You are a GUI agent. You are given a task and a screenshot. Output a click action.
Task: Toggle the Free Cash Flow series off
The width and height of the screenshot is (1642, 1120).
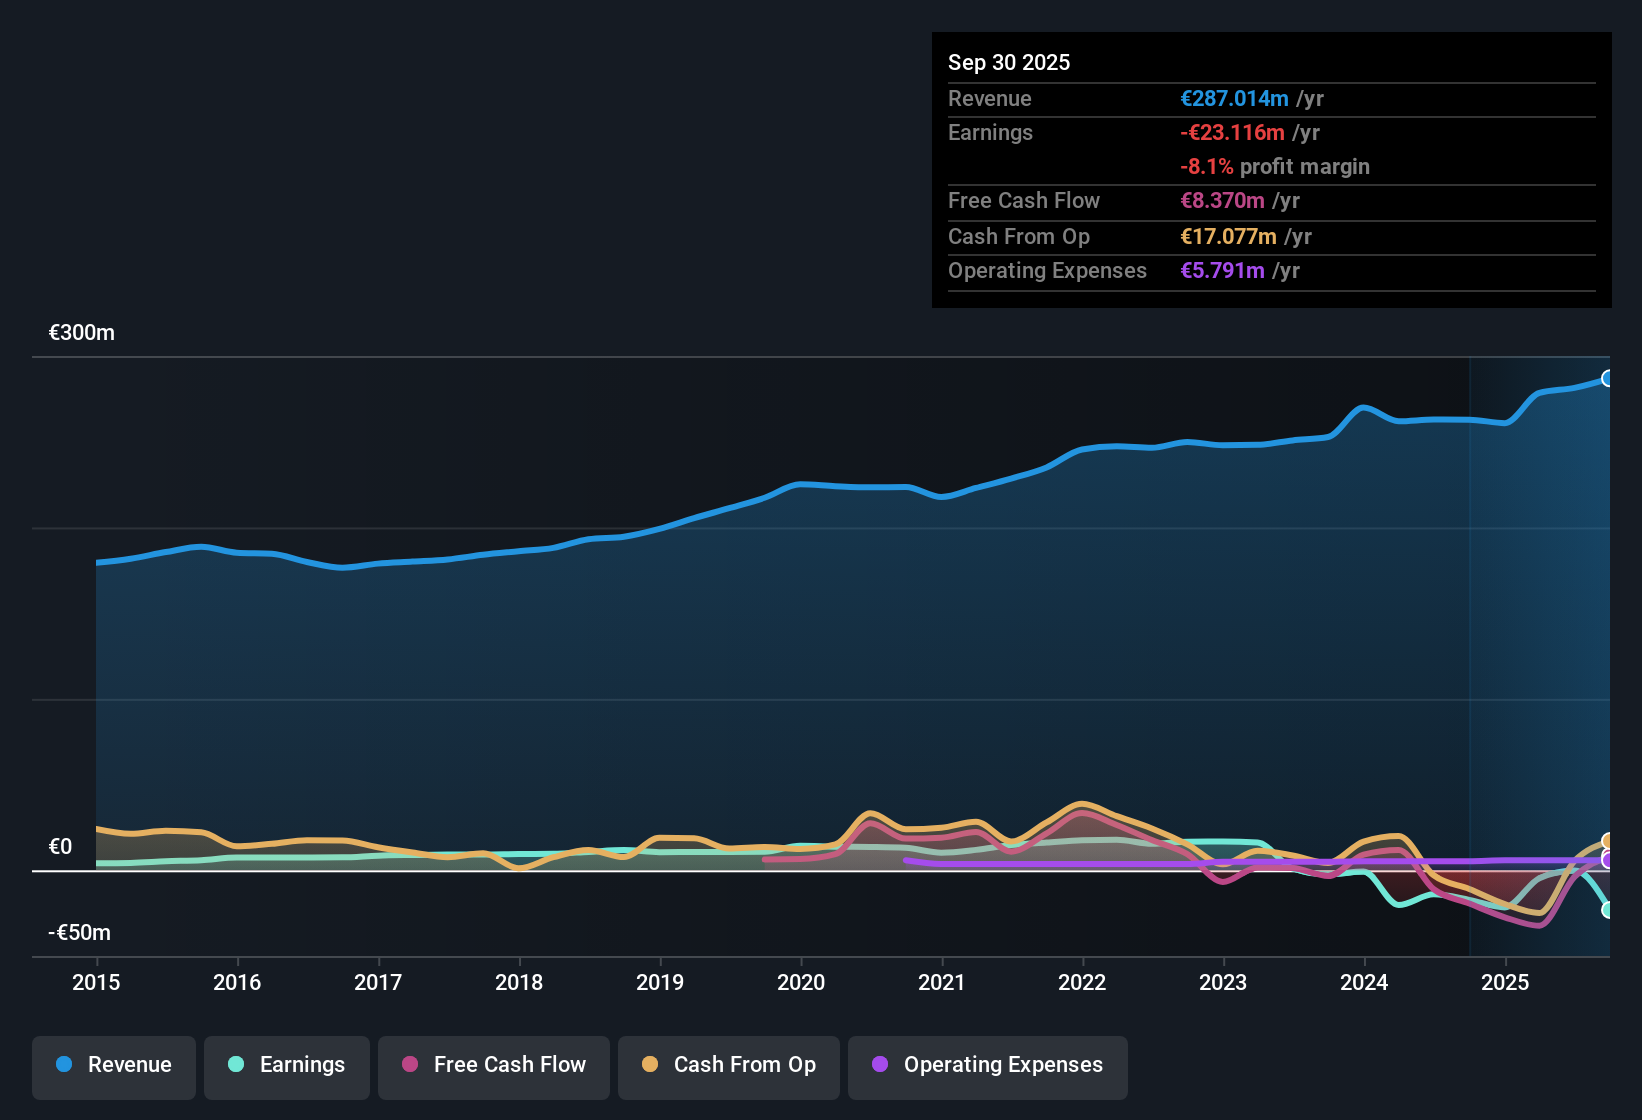point(494,1065)
